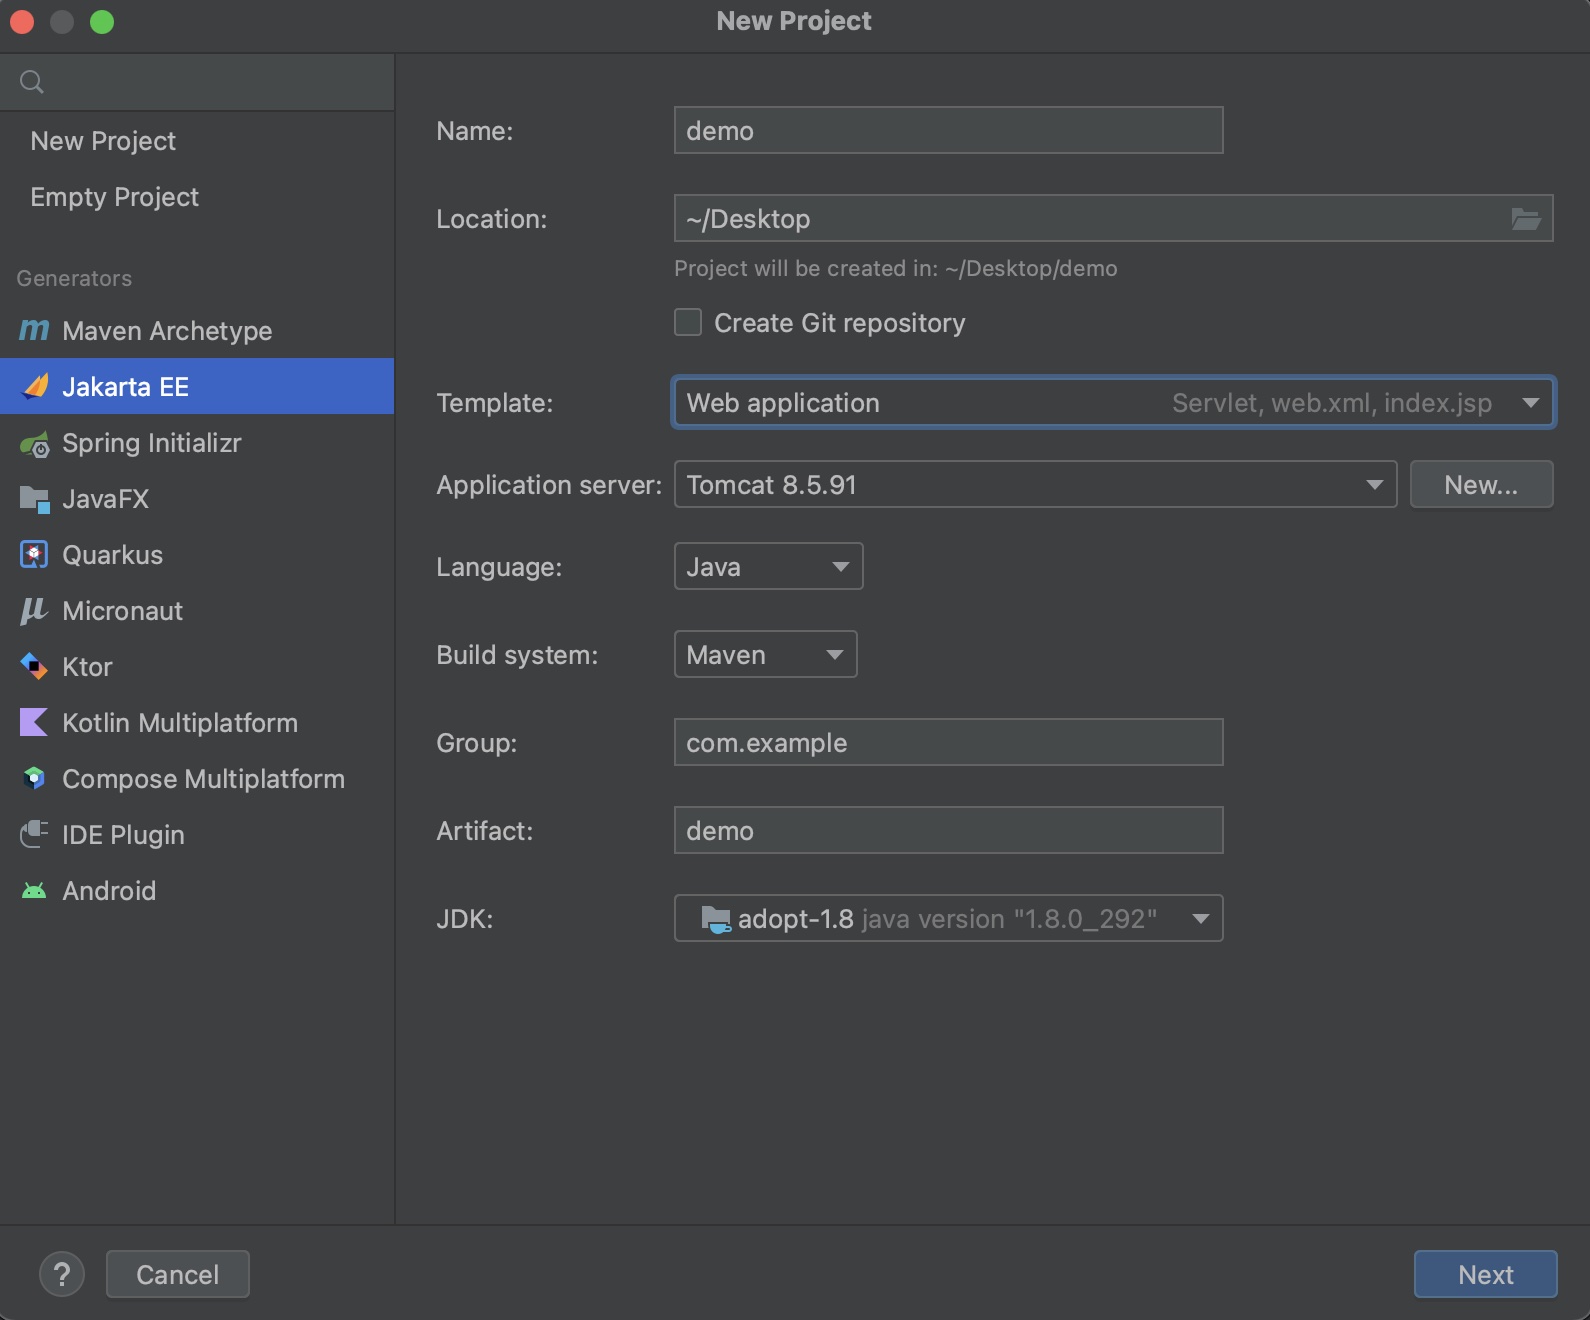
Task: Click the Jakarta EE sail icon
Action: coord(35,386)
